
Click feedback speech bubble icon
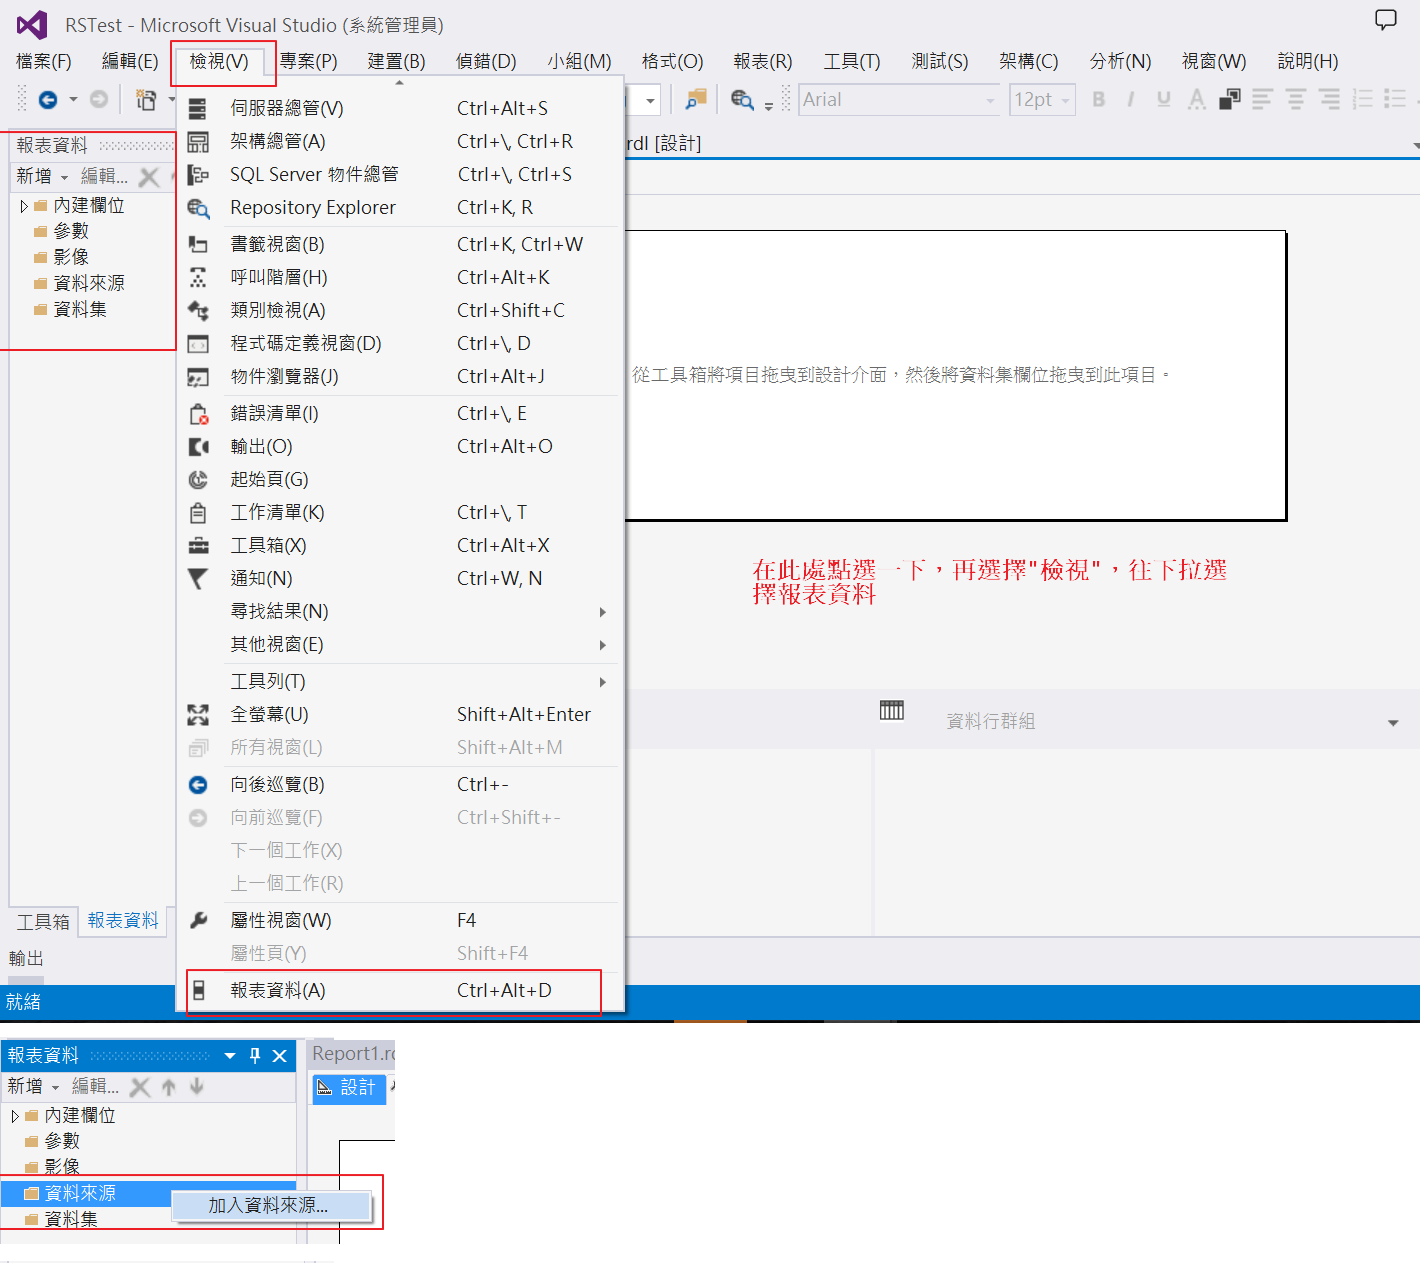click(x=1385, y=20)
